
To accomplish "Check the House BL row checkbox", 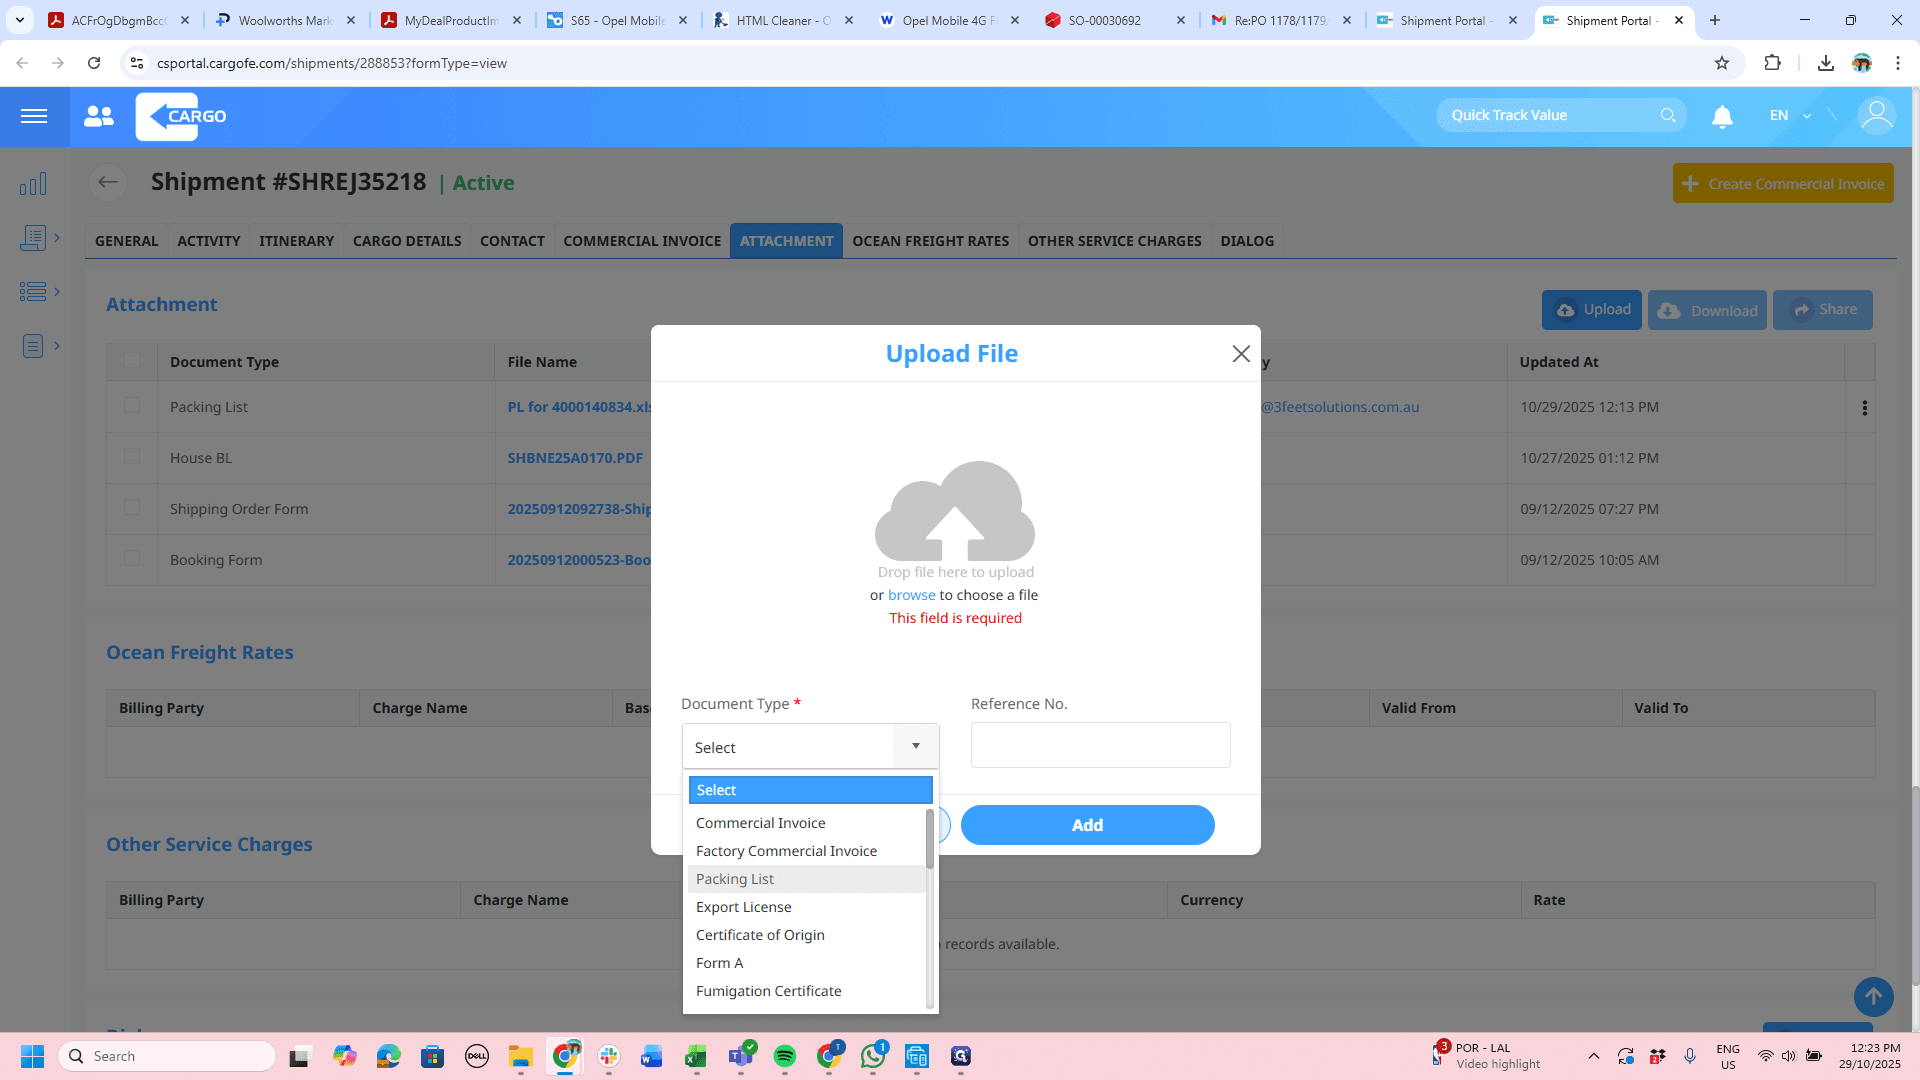I will click(x=132, y=457).
